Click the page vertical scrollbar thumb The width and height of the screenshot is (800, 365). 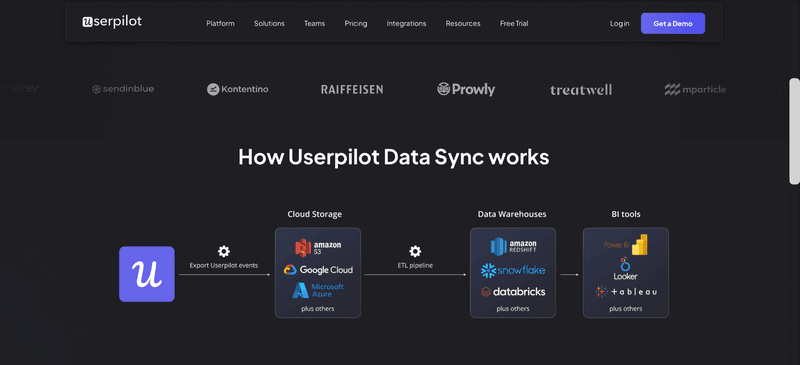tap(794, 131)
